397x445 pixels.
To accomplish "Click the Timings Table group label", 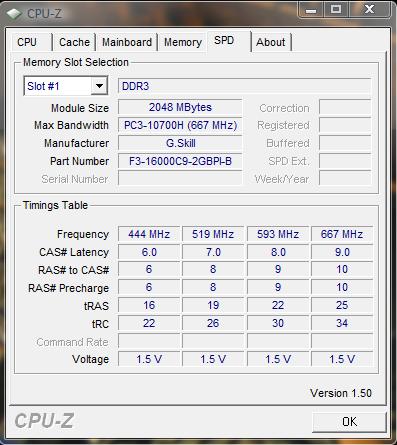I will click(55, 205).
